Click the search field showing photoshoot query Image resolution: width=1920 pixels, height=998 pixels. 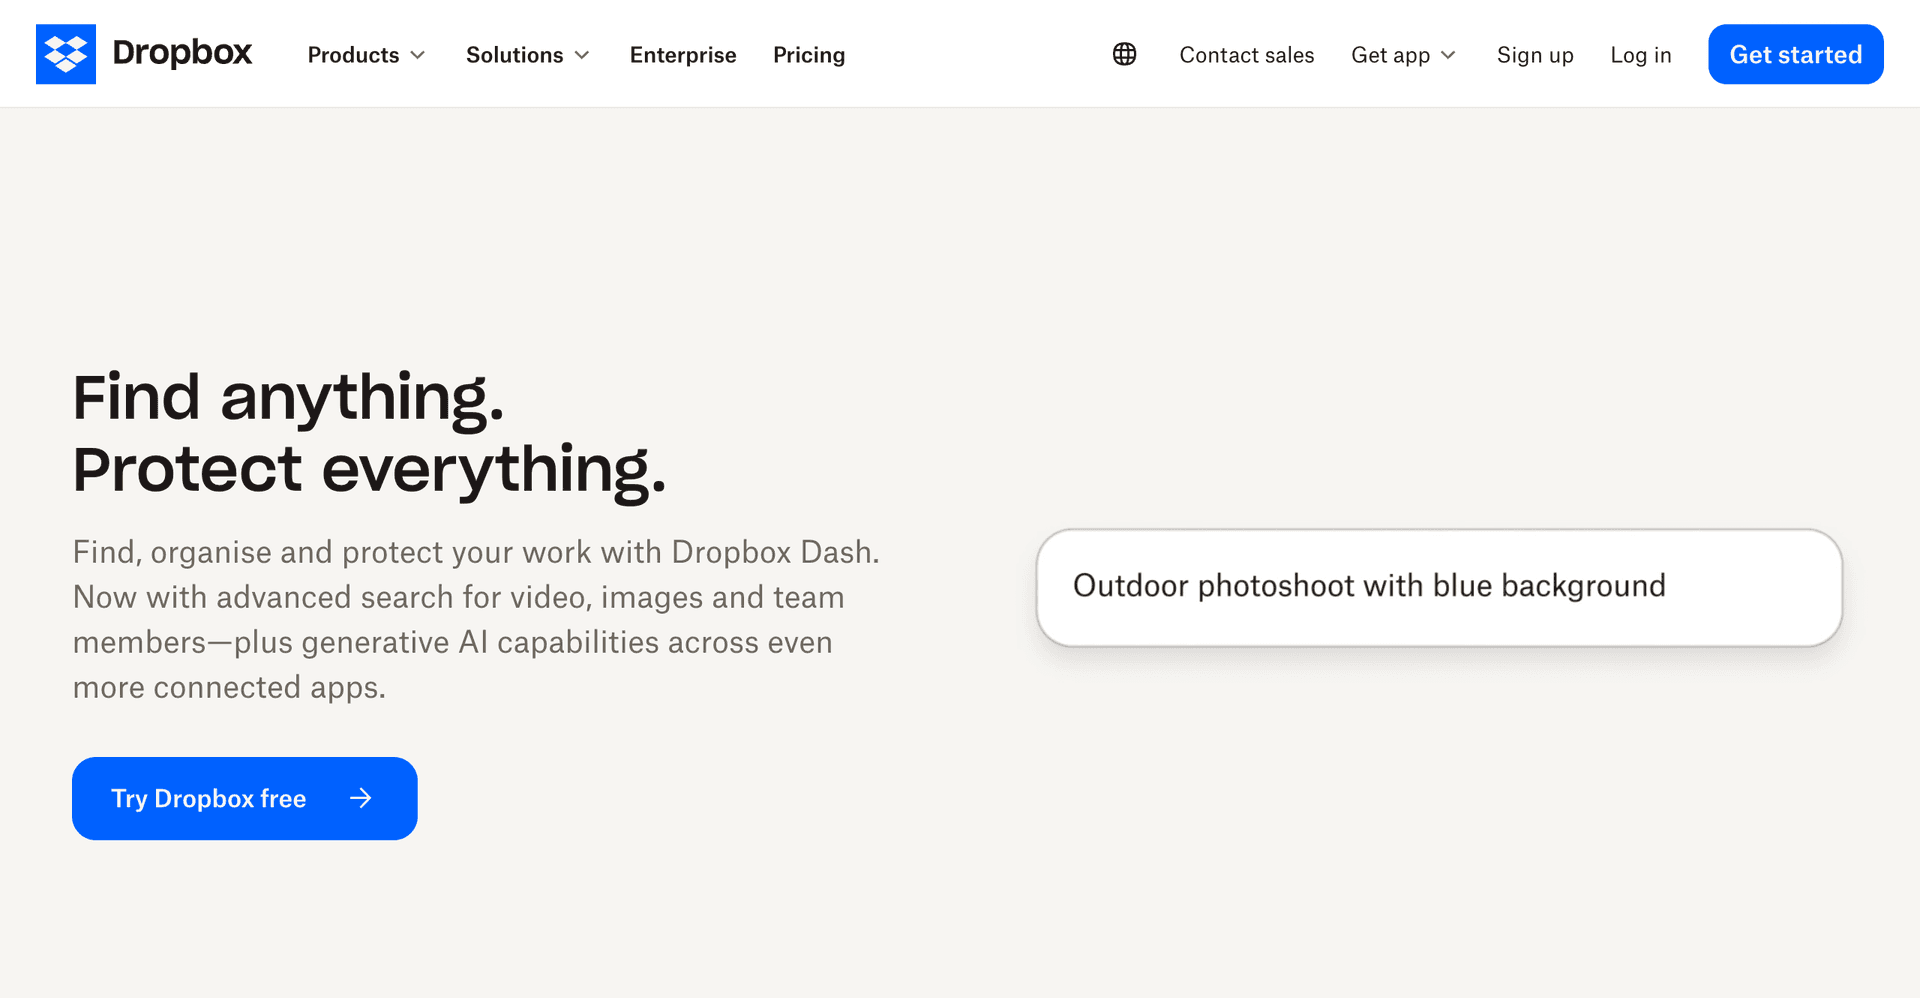1438,587
